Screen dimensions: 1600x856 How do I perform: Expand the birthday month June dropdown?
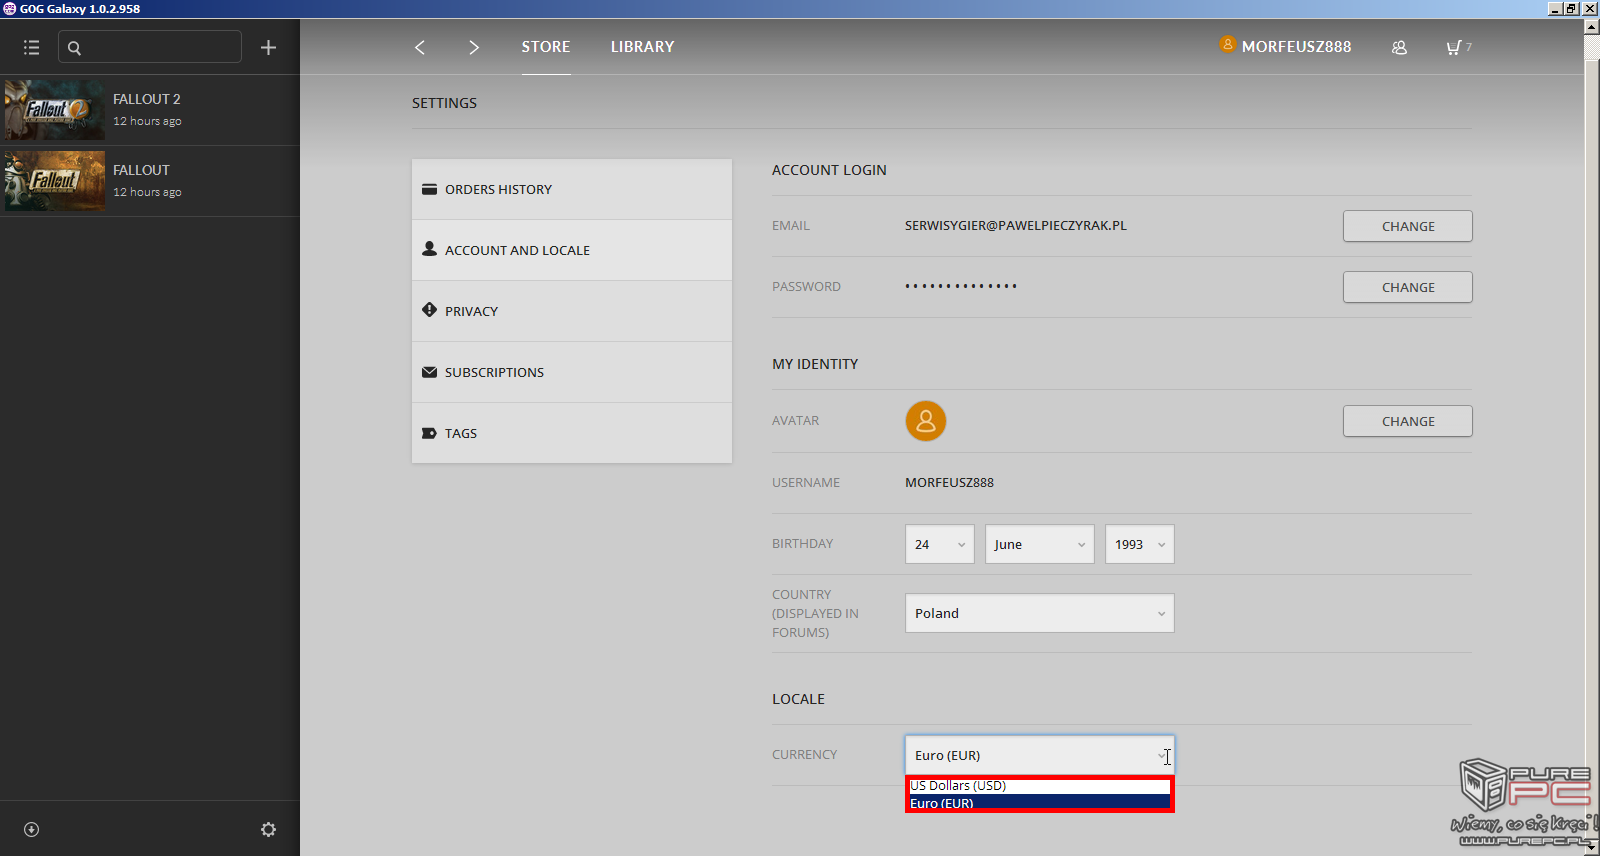coord(1040,544)
